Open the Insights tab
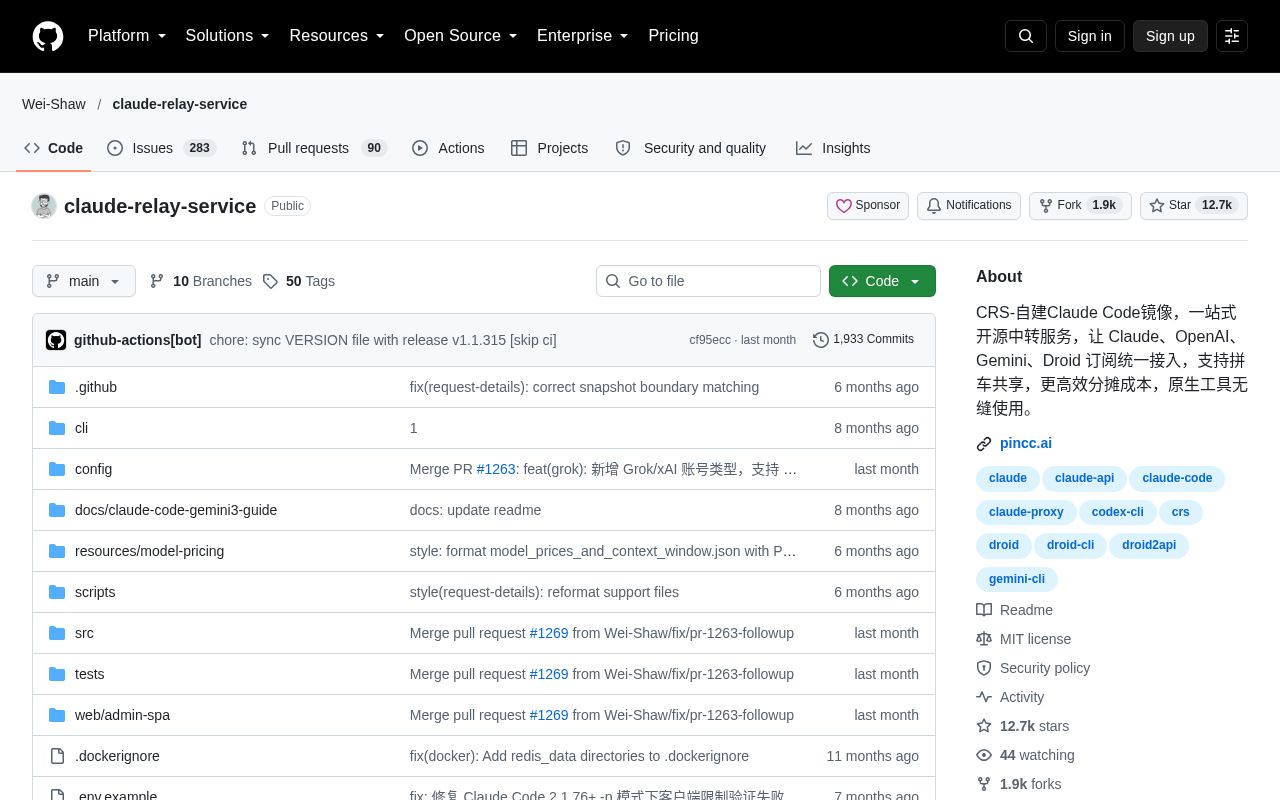The height and width of the screenshot is (800, 1280). point(833,148)
